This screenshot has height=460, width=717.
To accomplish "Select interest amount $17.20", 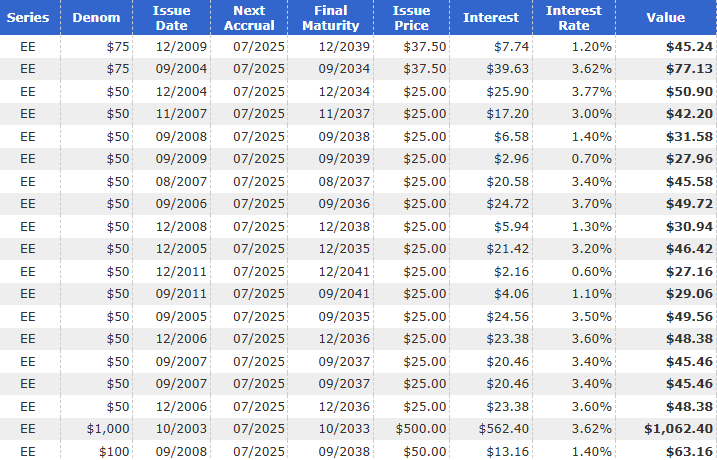I will click(508, 113).
